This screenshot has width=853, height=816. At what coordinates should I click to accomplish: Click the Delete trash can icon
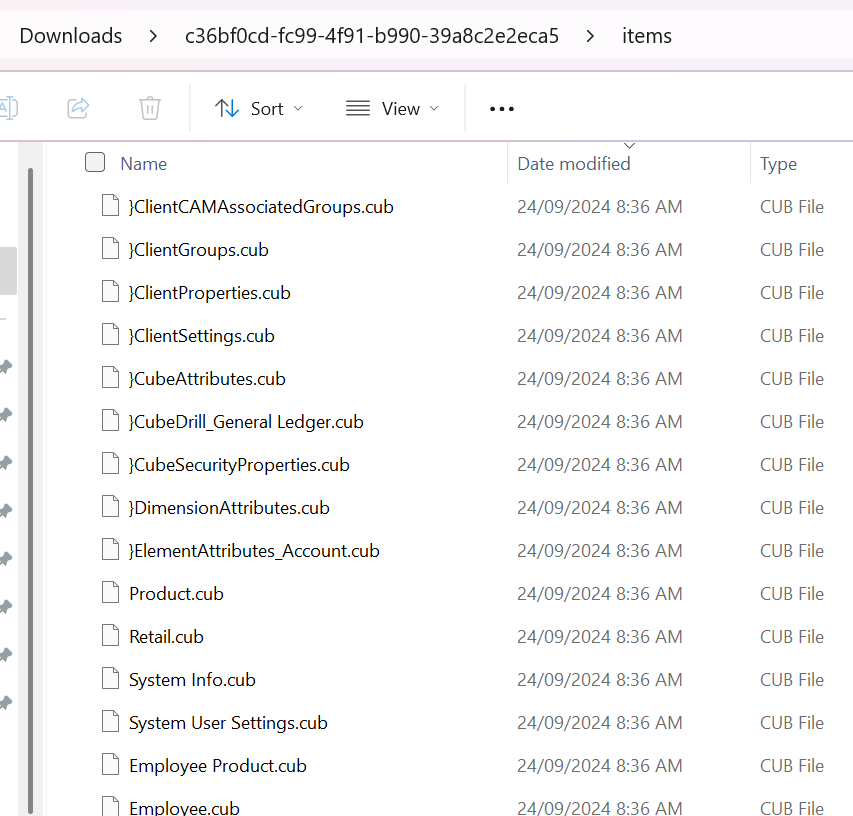click(x=150, y=108)
